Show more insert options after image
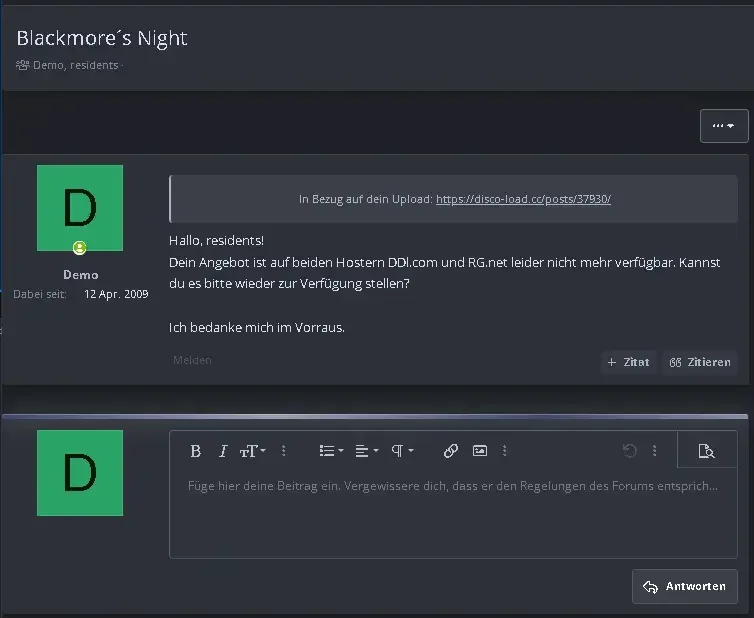Screen dimensions: 754x618 pyautogui.click(x=504, y=451)
